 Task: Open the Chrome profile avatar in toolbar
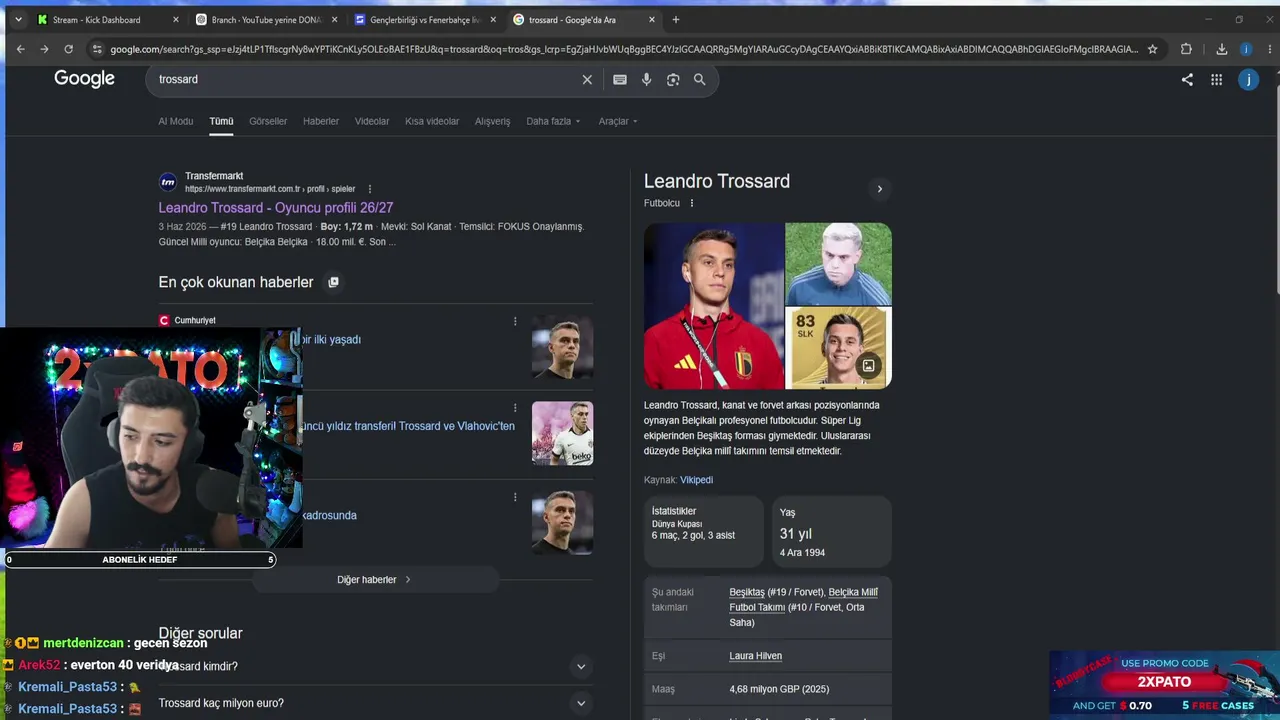1245,49
